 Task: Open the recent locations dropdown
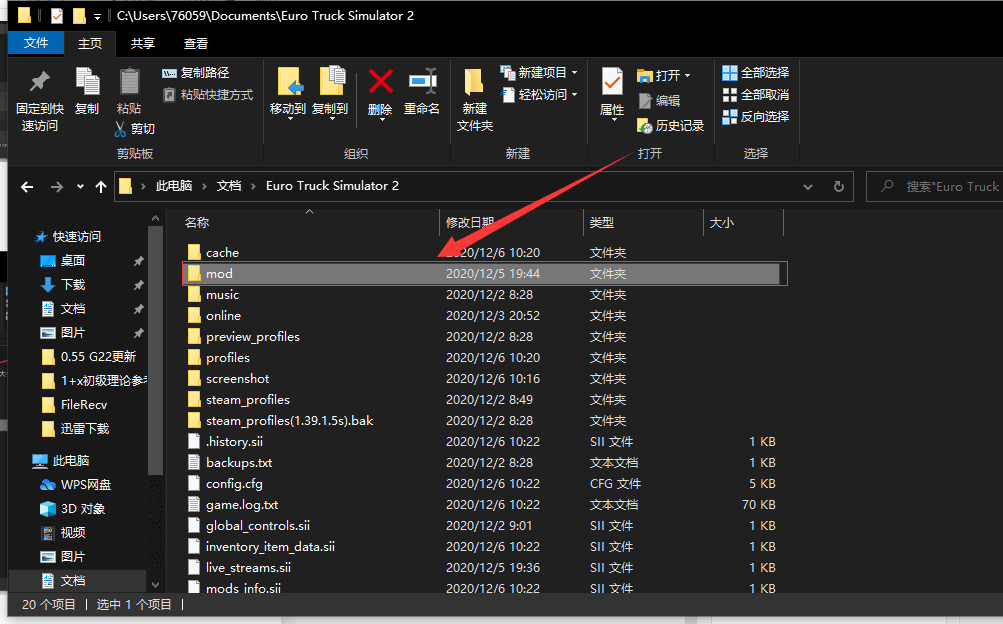(x=80, y=187)
